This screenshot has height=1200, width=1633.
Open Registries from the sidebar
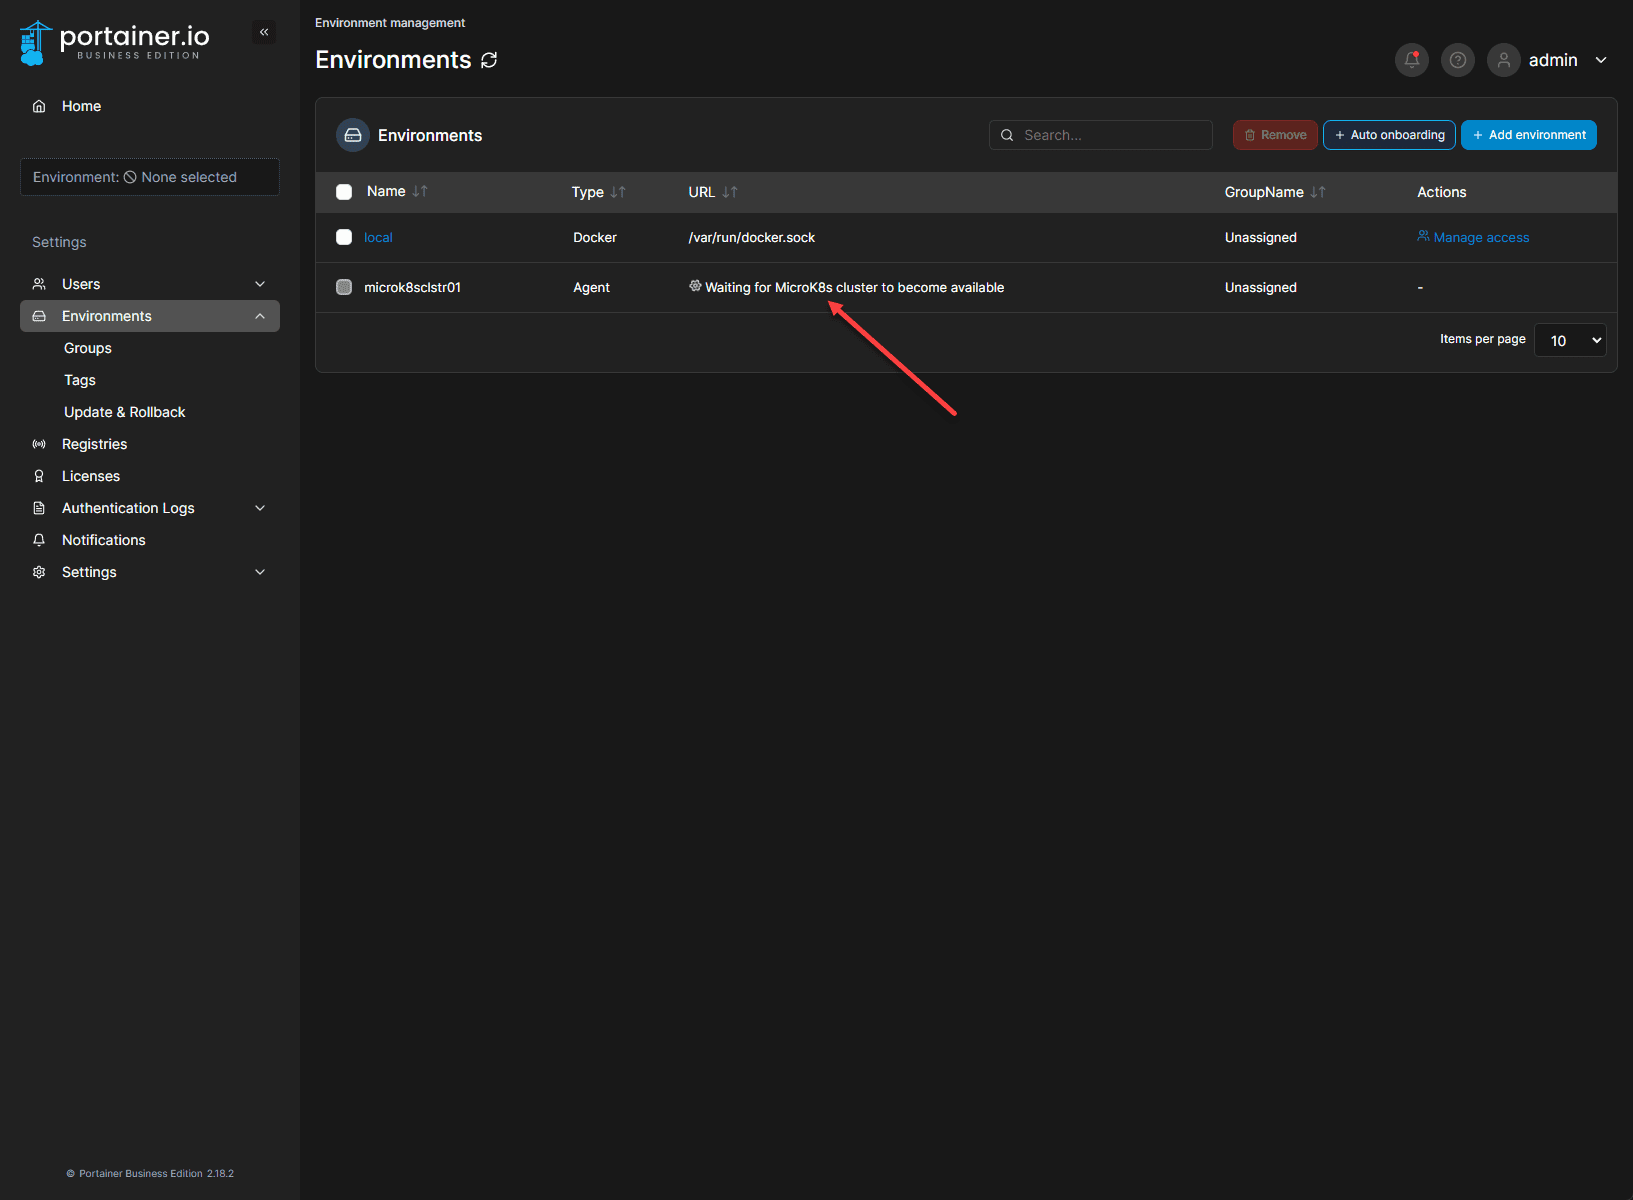94,444
